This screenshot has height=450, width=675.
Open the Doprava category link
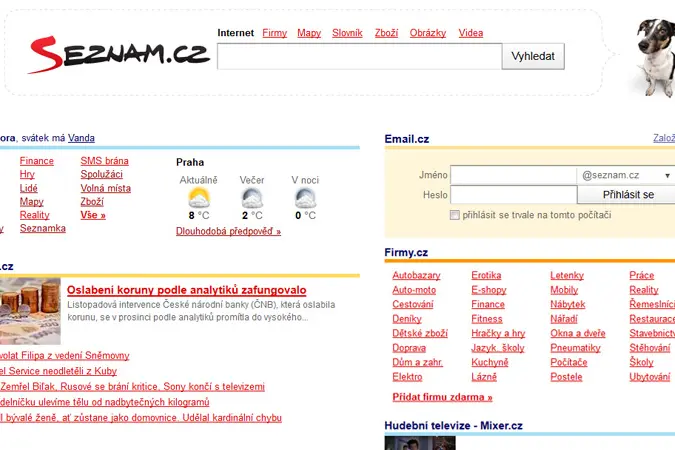click(x=409, y=348)
